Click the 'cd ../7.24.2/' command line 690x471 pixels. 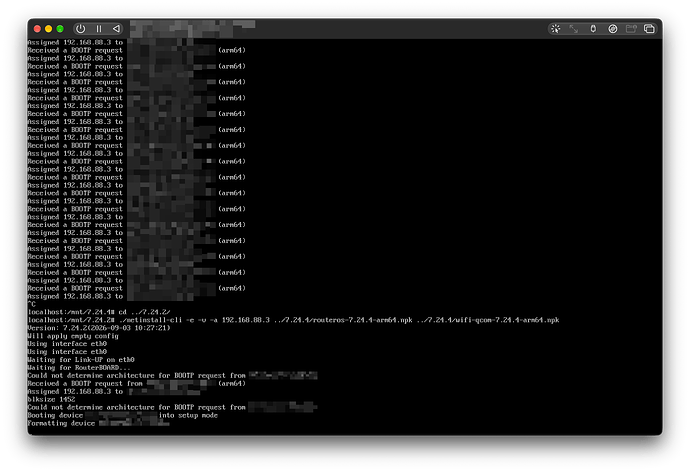[99, 312]
